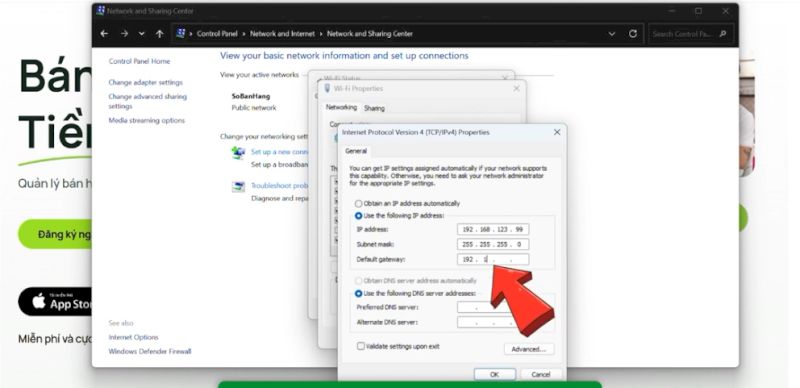Open Media streaming options
This screenshot has width=800, height=388.
(x=146, y=120)
